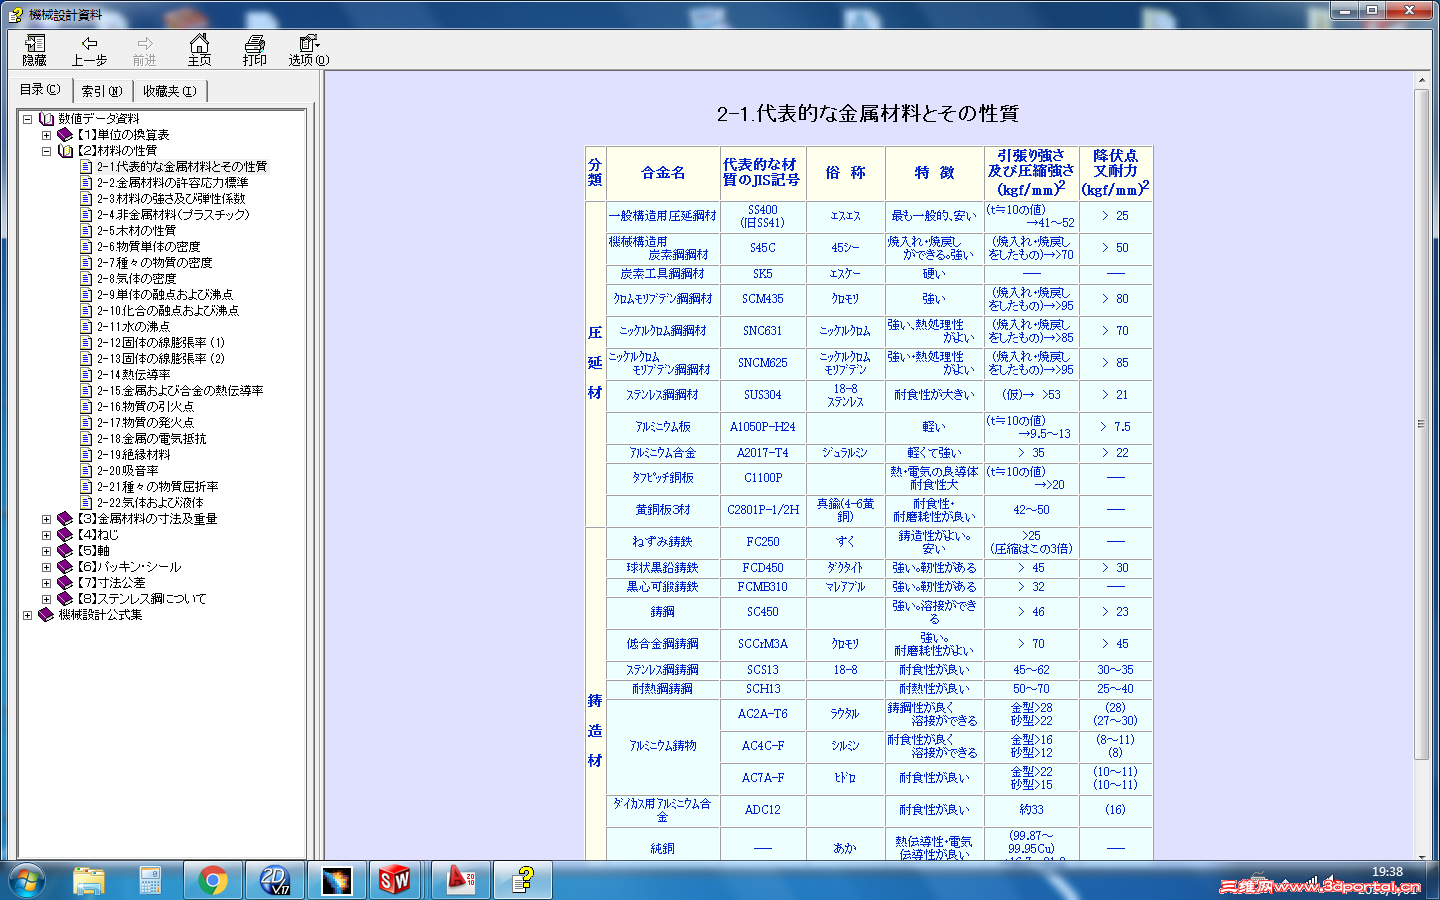The image size is (1440, 900).
Task: Open the 2-8気体の密度 topic
Action: 137,279
